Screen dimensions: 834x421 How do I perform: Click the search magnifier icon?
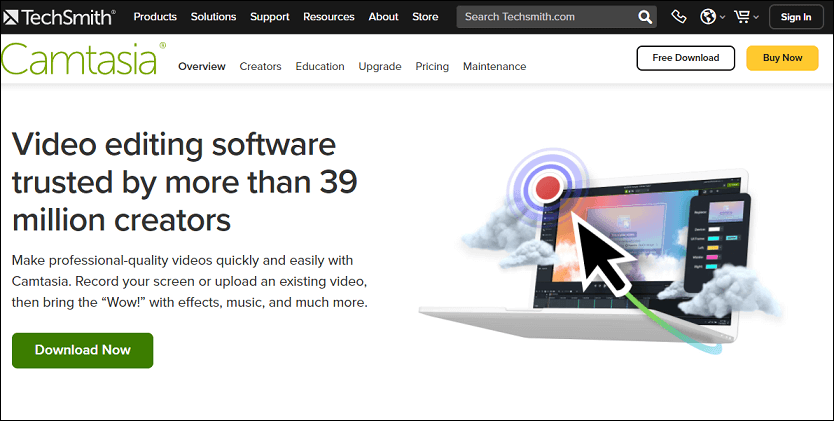click(x=645, y=17)
